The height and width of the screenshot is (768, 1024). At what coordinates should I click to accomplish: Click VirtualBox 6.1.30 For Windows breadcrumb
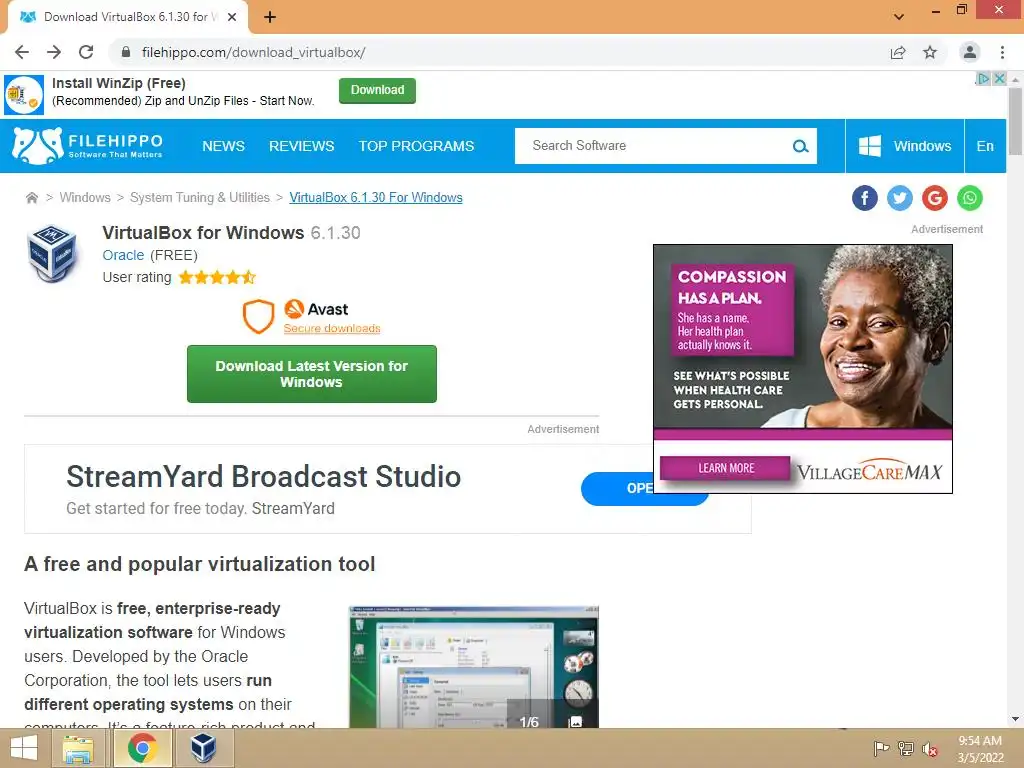click(376, 198)
